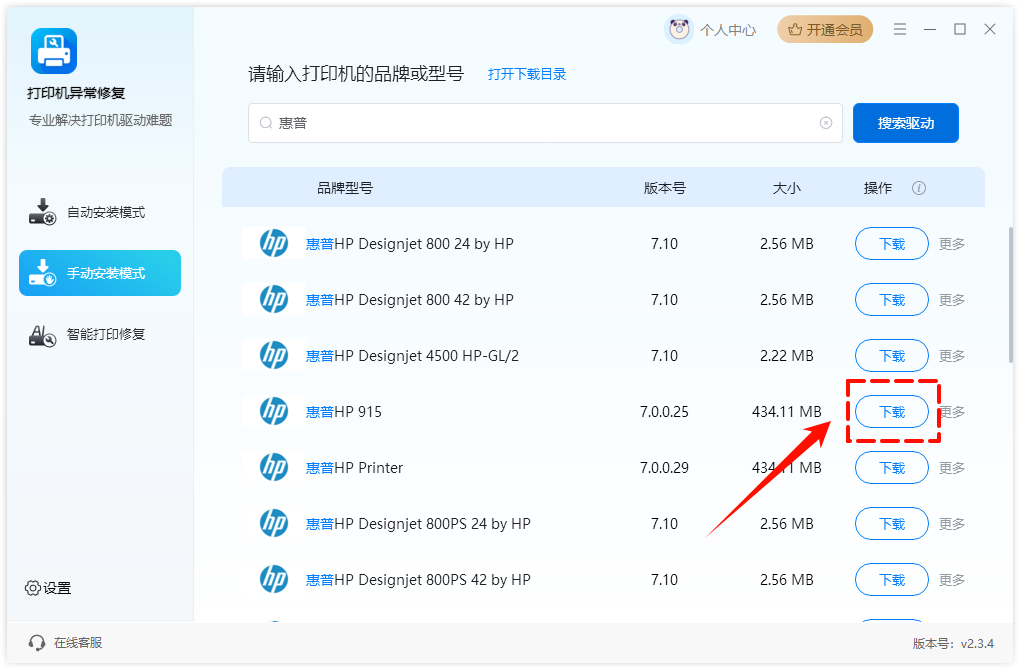Click the settings gear icon
This screenshot has height=670, width=1020.
33,588
